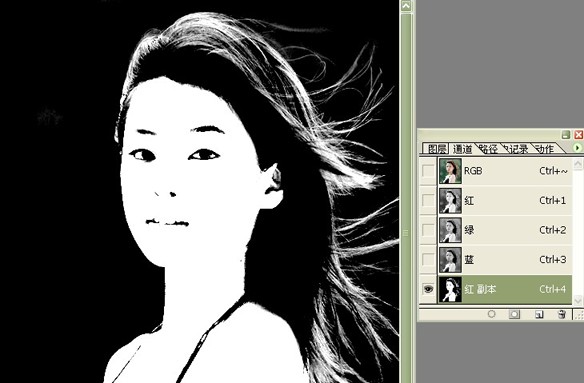Switch to the 图层 tab

click(x=437, y=149)
